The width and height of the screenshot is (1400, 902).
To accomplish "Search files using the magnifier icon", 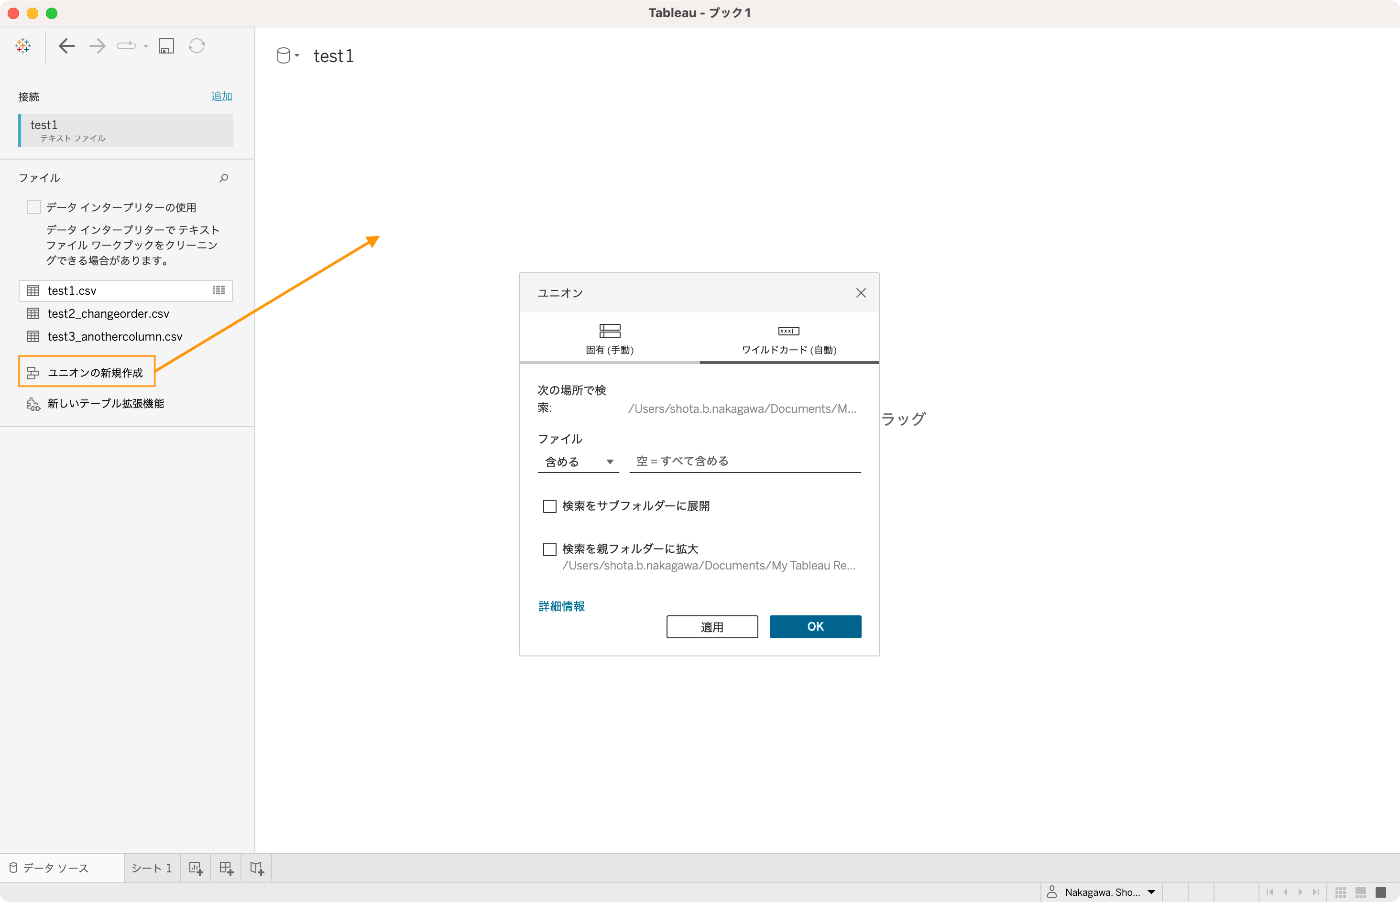I will [x=224, y=178].
